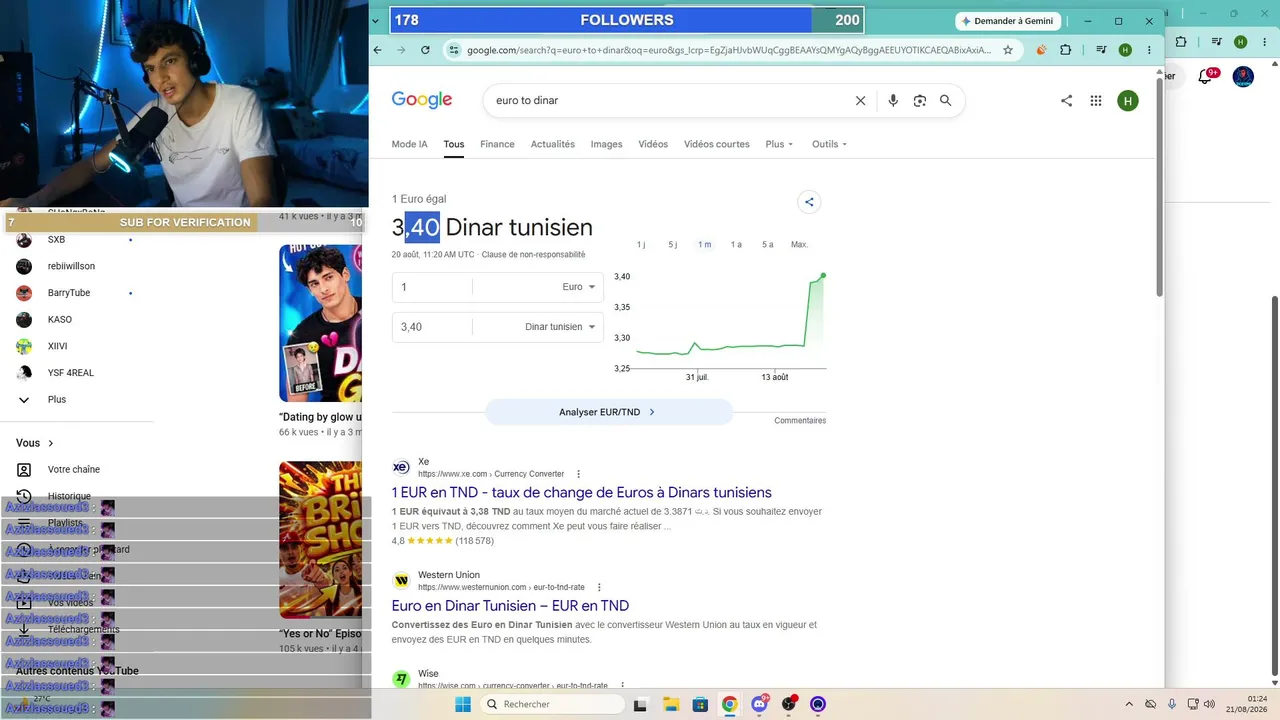Open File Explorer from the taskbar
Screen dimensions: 1280x720
tap(670, 704)
